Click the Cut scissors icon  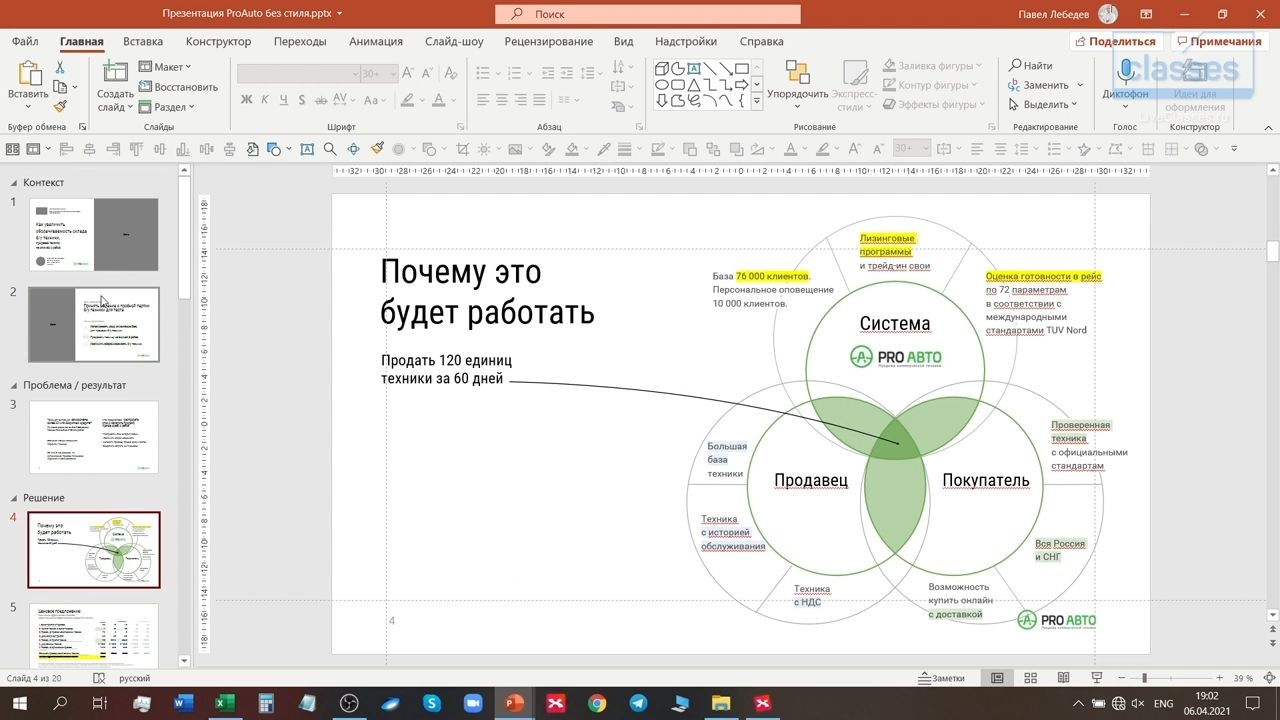[60, 67]
